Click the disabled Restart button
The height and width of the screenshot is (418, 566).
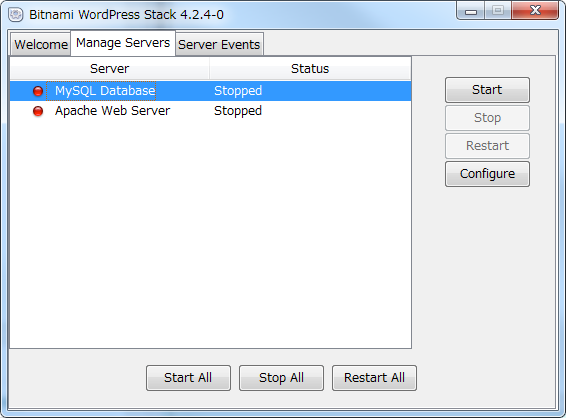(487, 146)
